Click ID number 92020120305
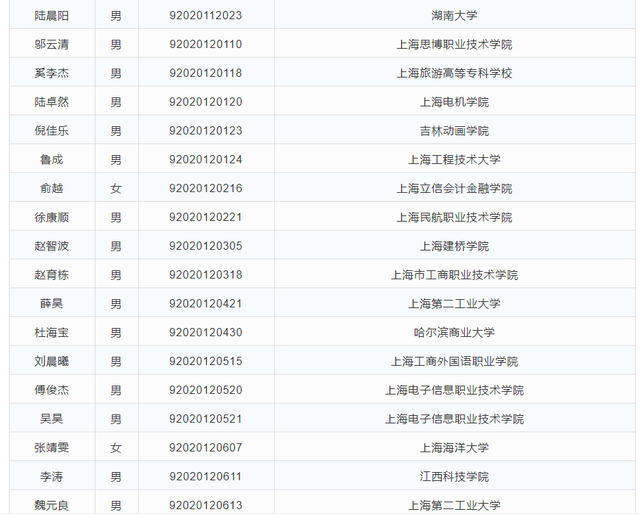 206,246
